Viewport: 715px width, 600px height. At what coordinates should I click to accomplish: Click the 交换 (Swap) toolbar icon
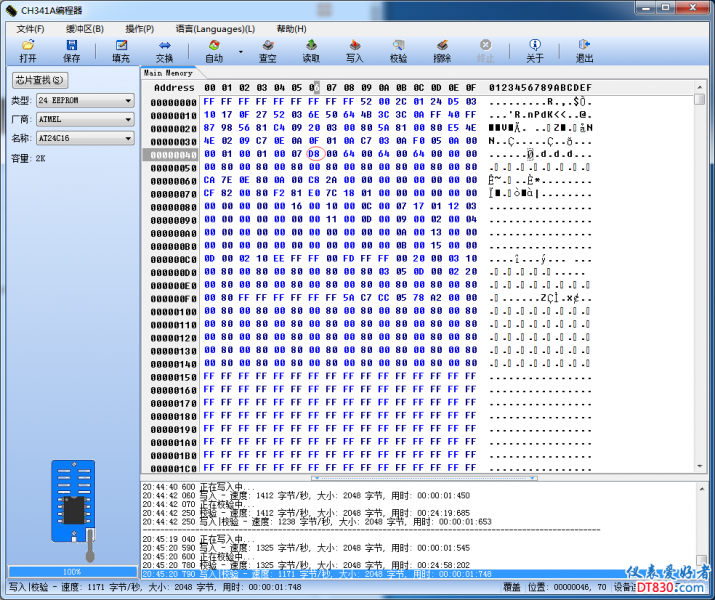164,51
